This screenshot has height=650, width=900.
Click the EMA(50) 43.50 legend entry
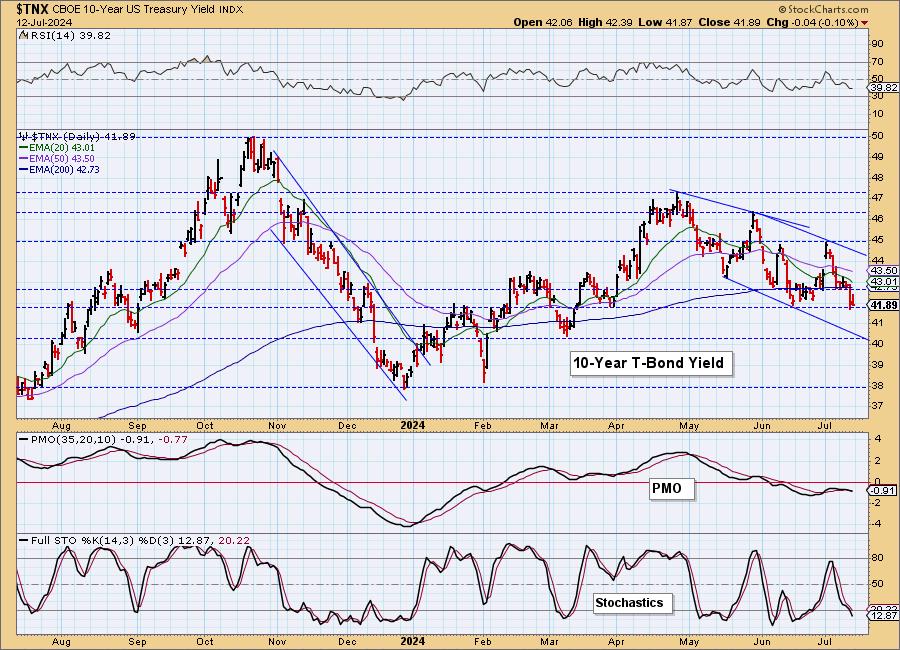(62, 158)
